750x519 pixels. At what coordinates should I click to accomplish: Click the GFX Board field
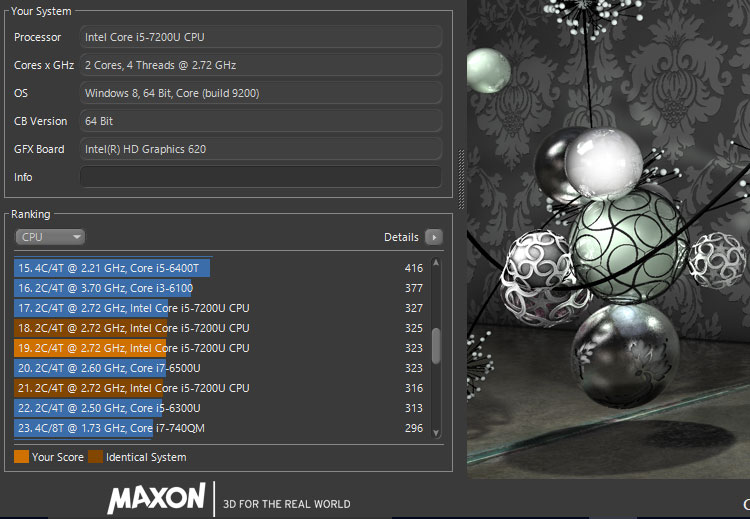coord(261,149)
